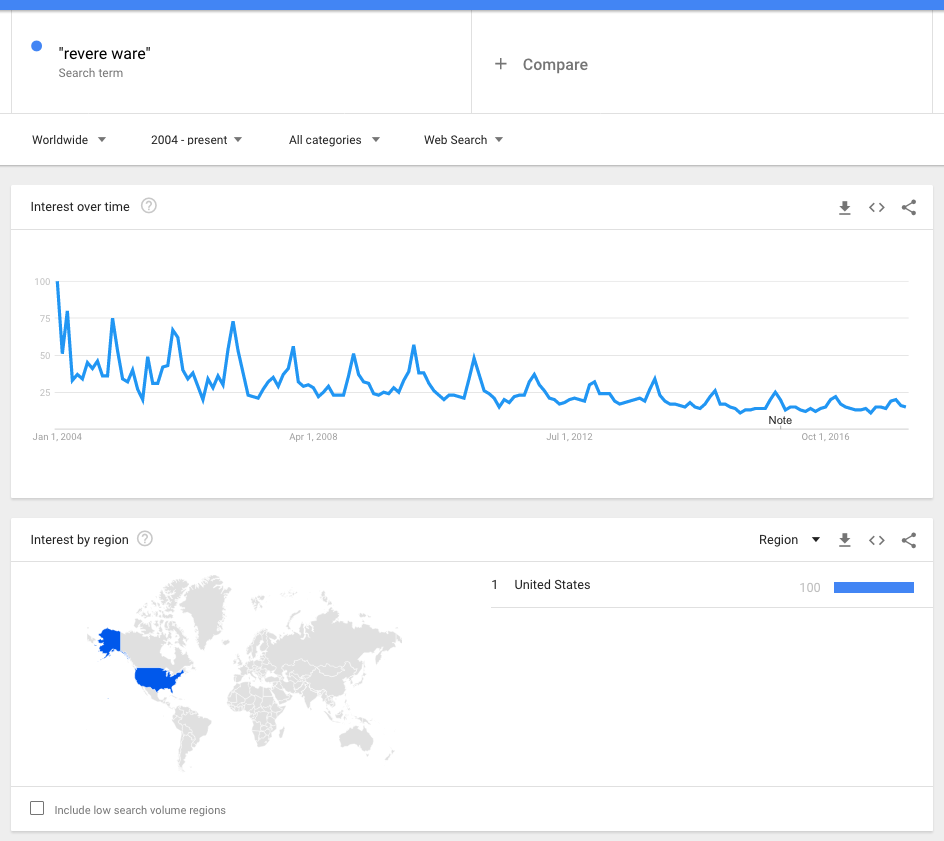
Task: Click the Compare text to add term
Action: pos(555,64)
